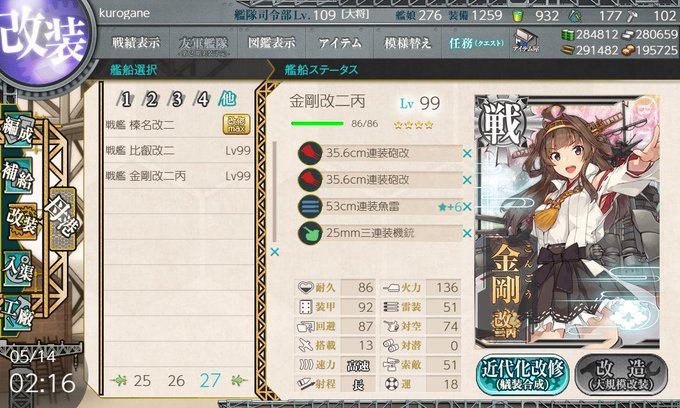Switch to the 他 other ships tab
Screen dimensions: 680x408
pos(227,99)
